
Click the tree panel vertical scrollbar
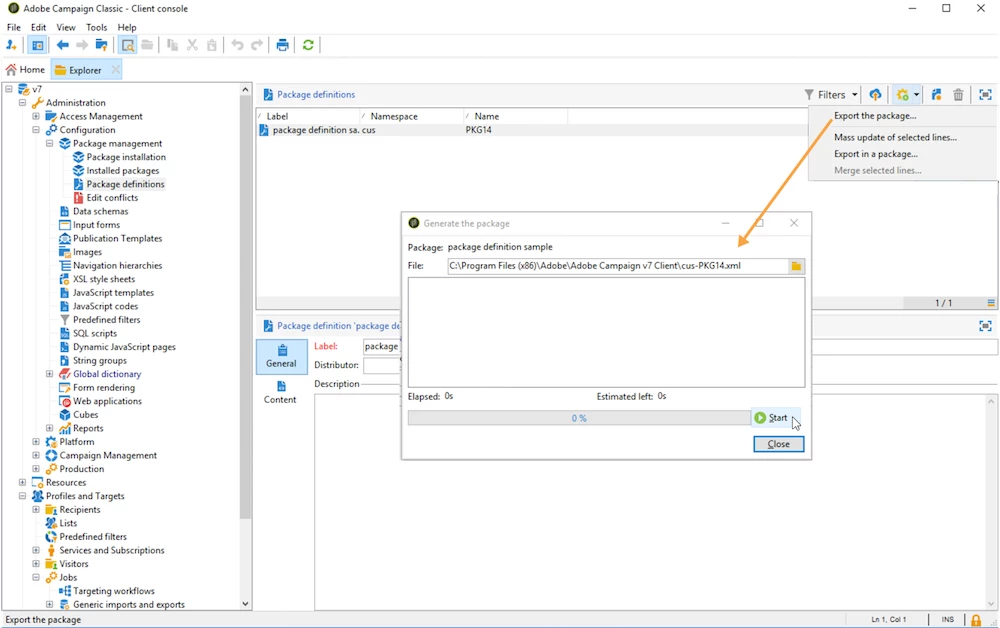click(x=246, y=306)
